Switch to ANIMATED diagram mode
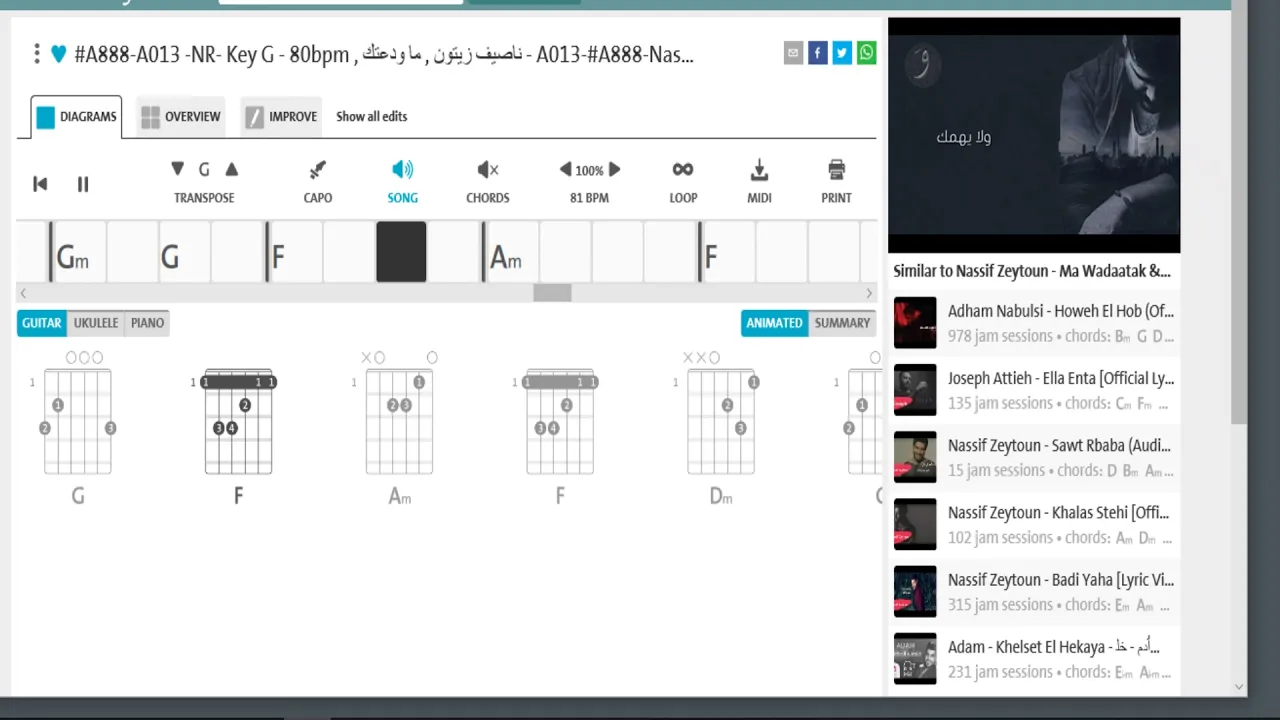Viewport: 1280px width, 720px height. [x=774, y=323]
